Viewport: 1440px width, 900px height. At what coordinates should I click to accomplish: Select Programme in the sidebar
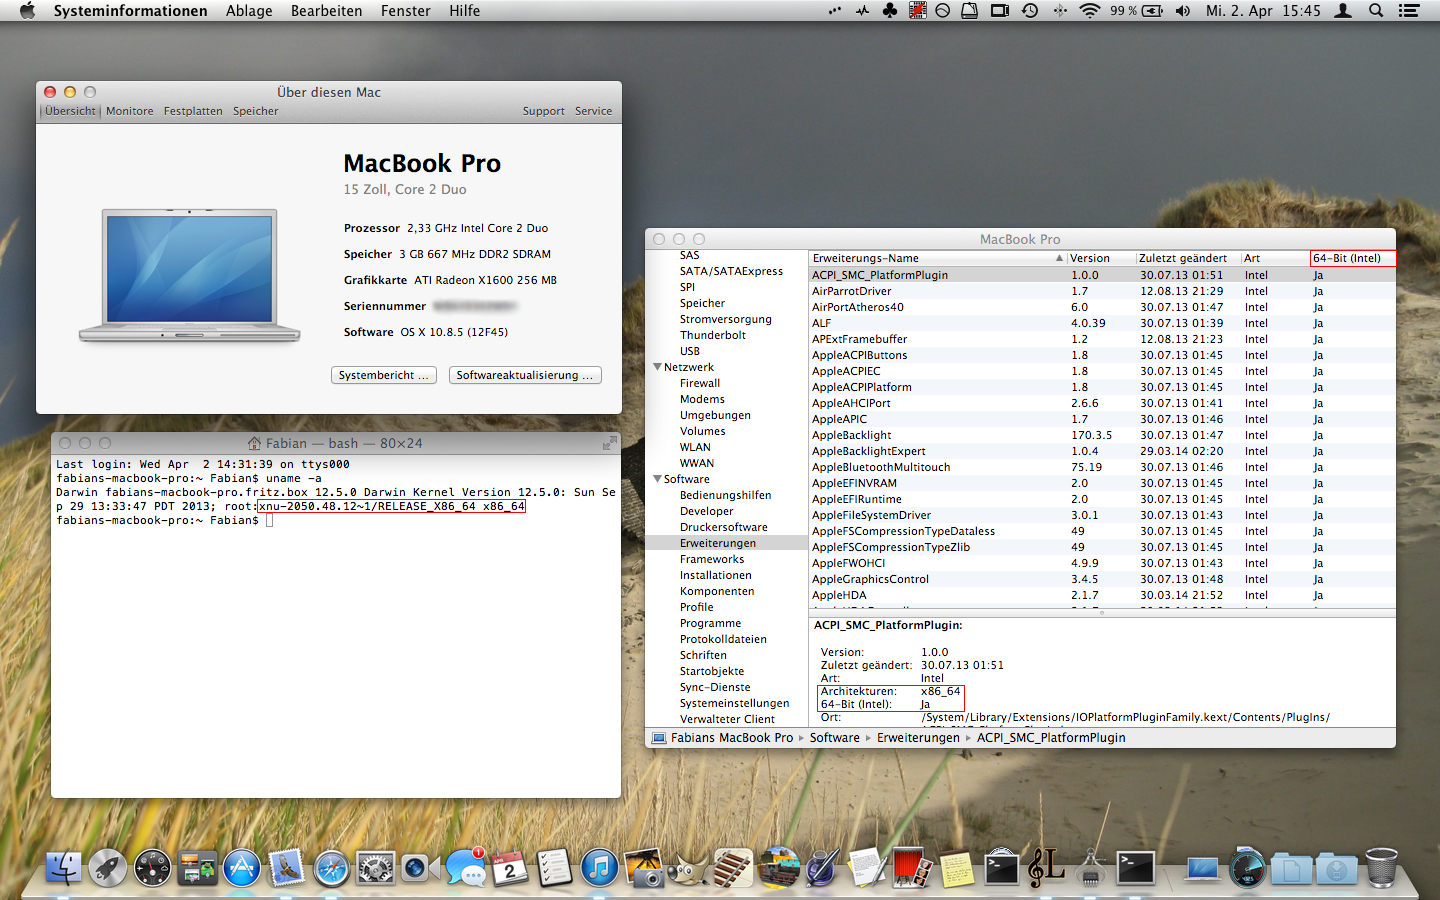click(x=710, y=623)
